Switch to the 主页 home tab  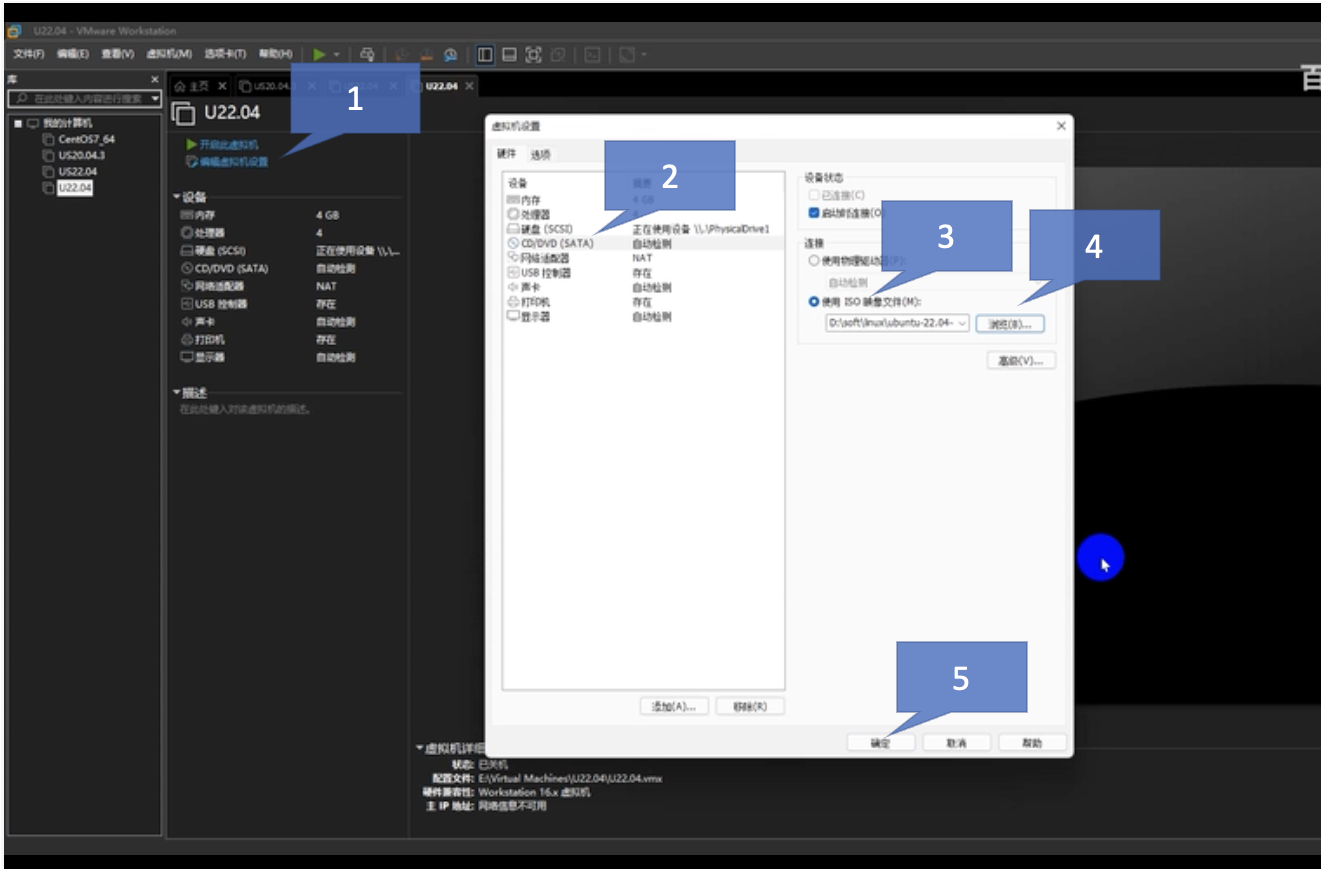[195, 86]
